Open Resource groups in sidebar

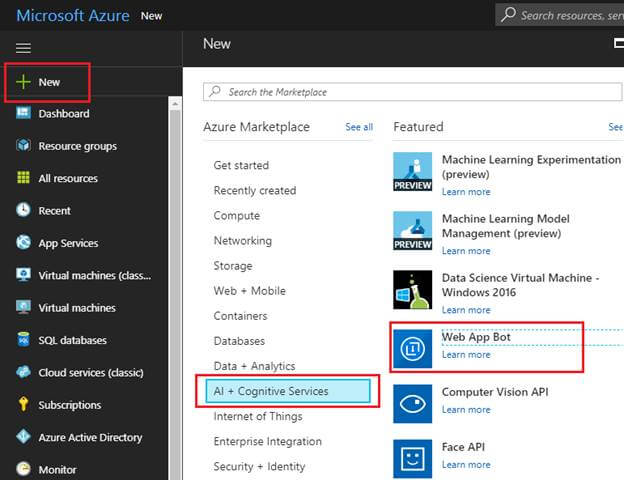[x=78, y=146]
